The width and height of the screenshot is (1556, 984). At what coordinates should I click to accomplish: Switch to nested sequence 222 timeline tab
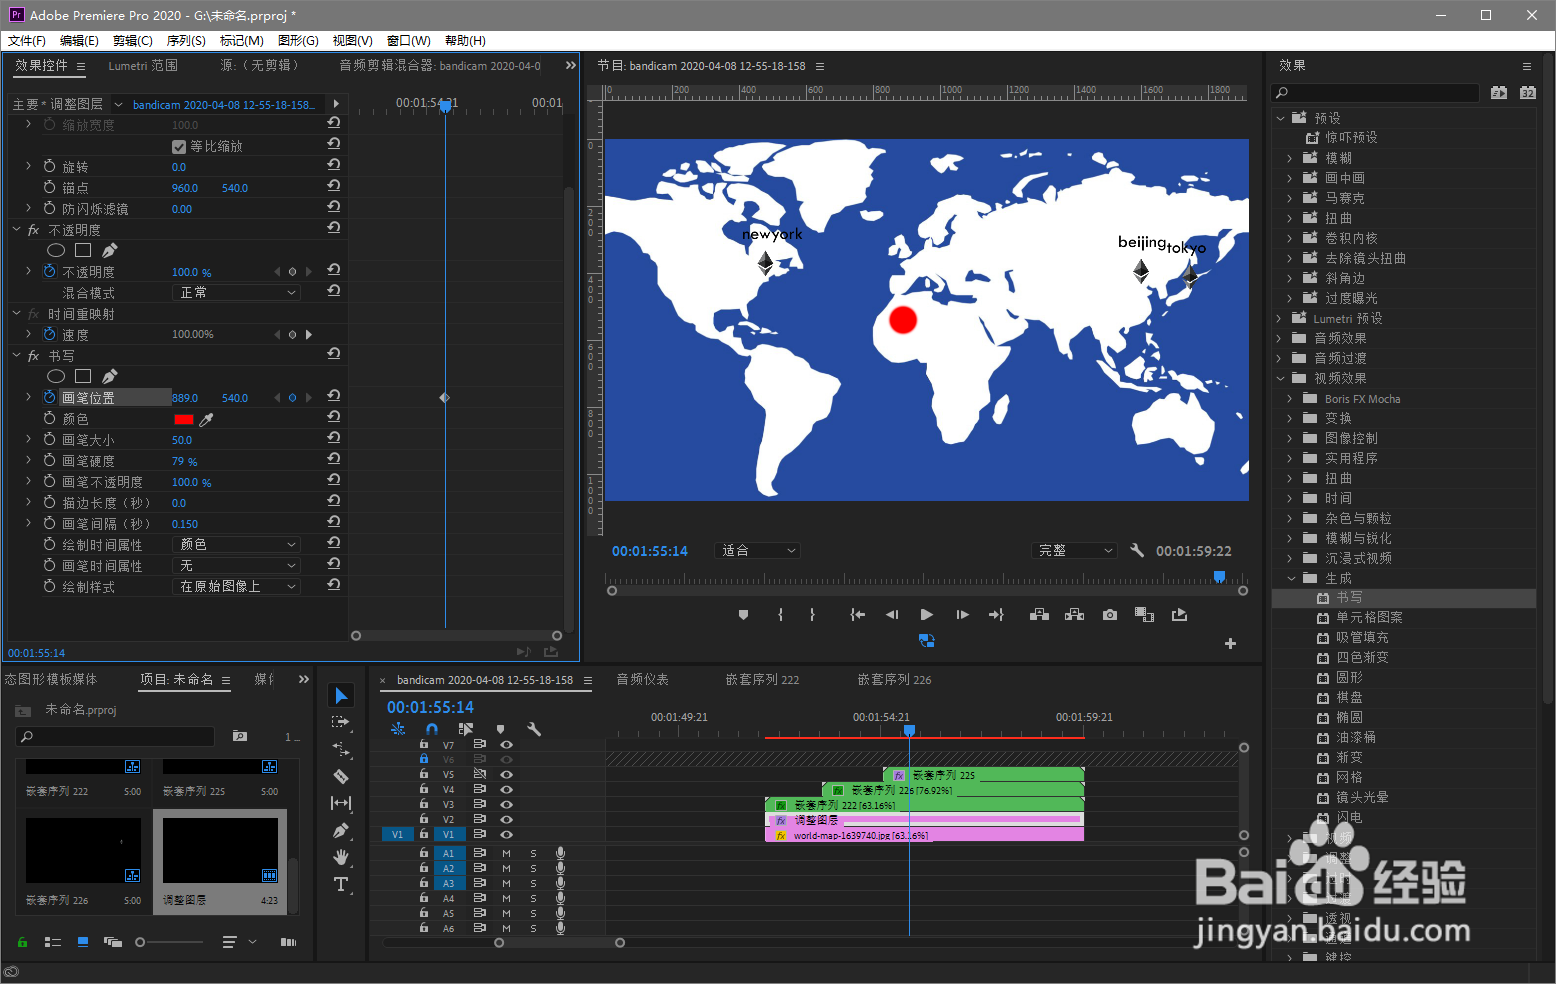point(762,679)
